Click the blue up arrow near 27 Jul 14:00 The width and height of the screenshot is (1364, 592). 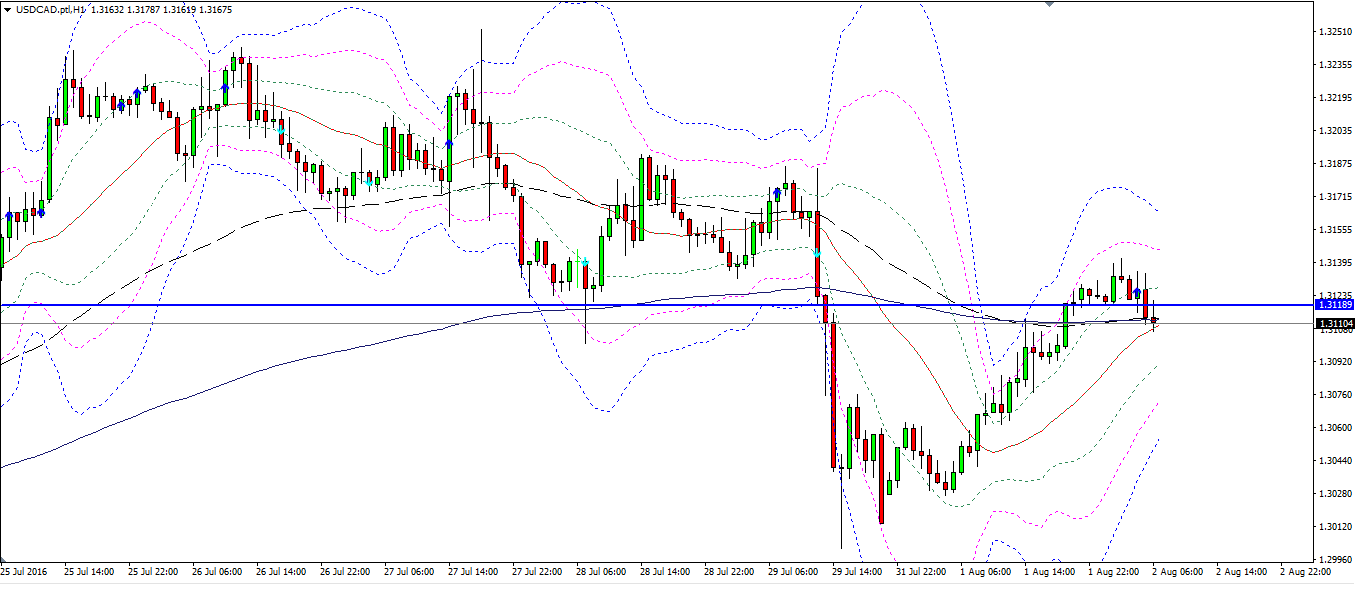click(x=449, y=144)
